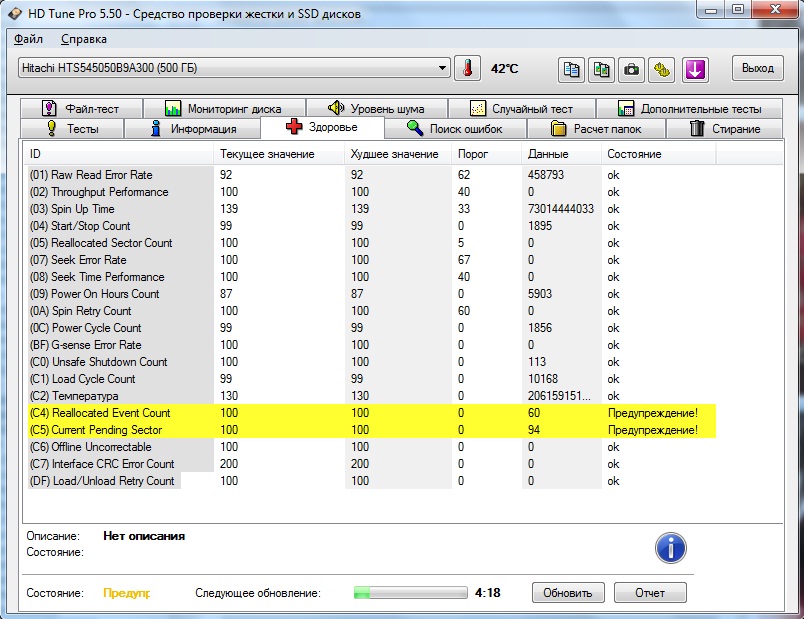The width and height of the screenshot is (804, 619).
Task: Click the Выход button
Action: coord(758,68)
